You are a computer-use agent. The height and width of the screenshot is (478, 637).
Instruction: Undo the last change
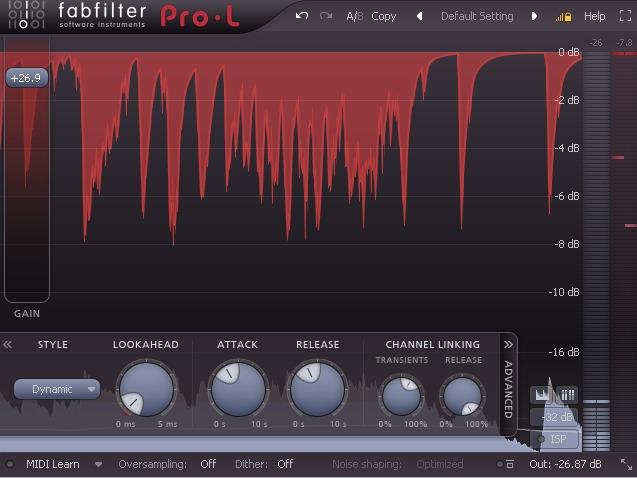click(302, 16)
